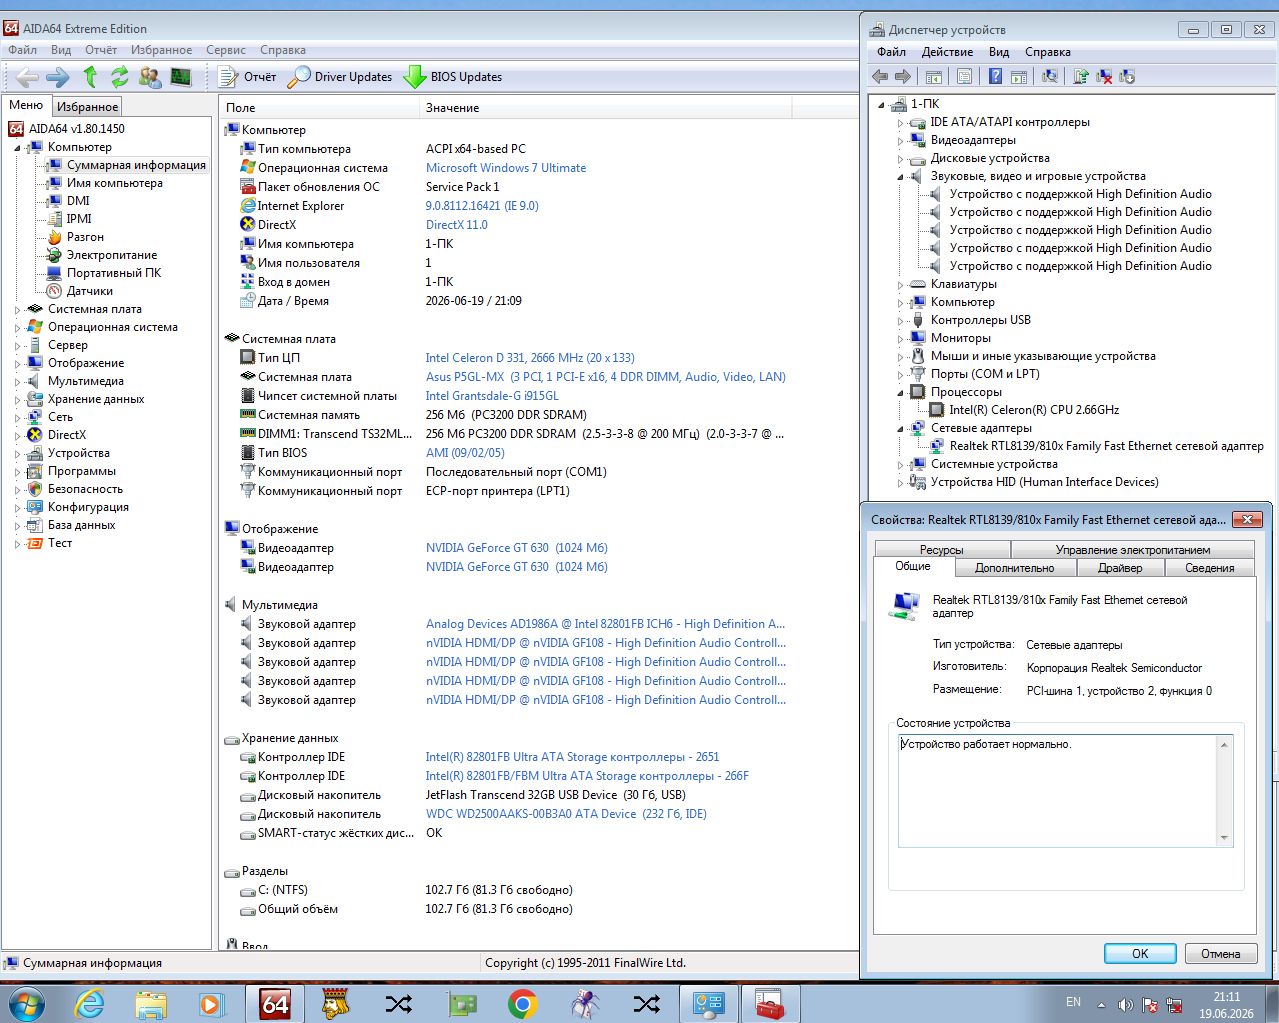Click the green monitor graph icon in AIDA64 toolbar

(x=181, y=77)
